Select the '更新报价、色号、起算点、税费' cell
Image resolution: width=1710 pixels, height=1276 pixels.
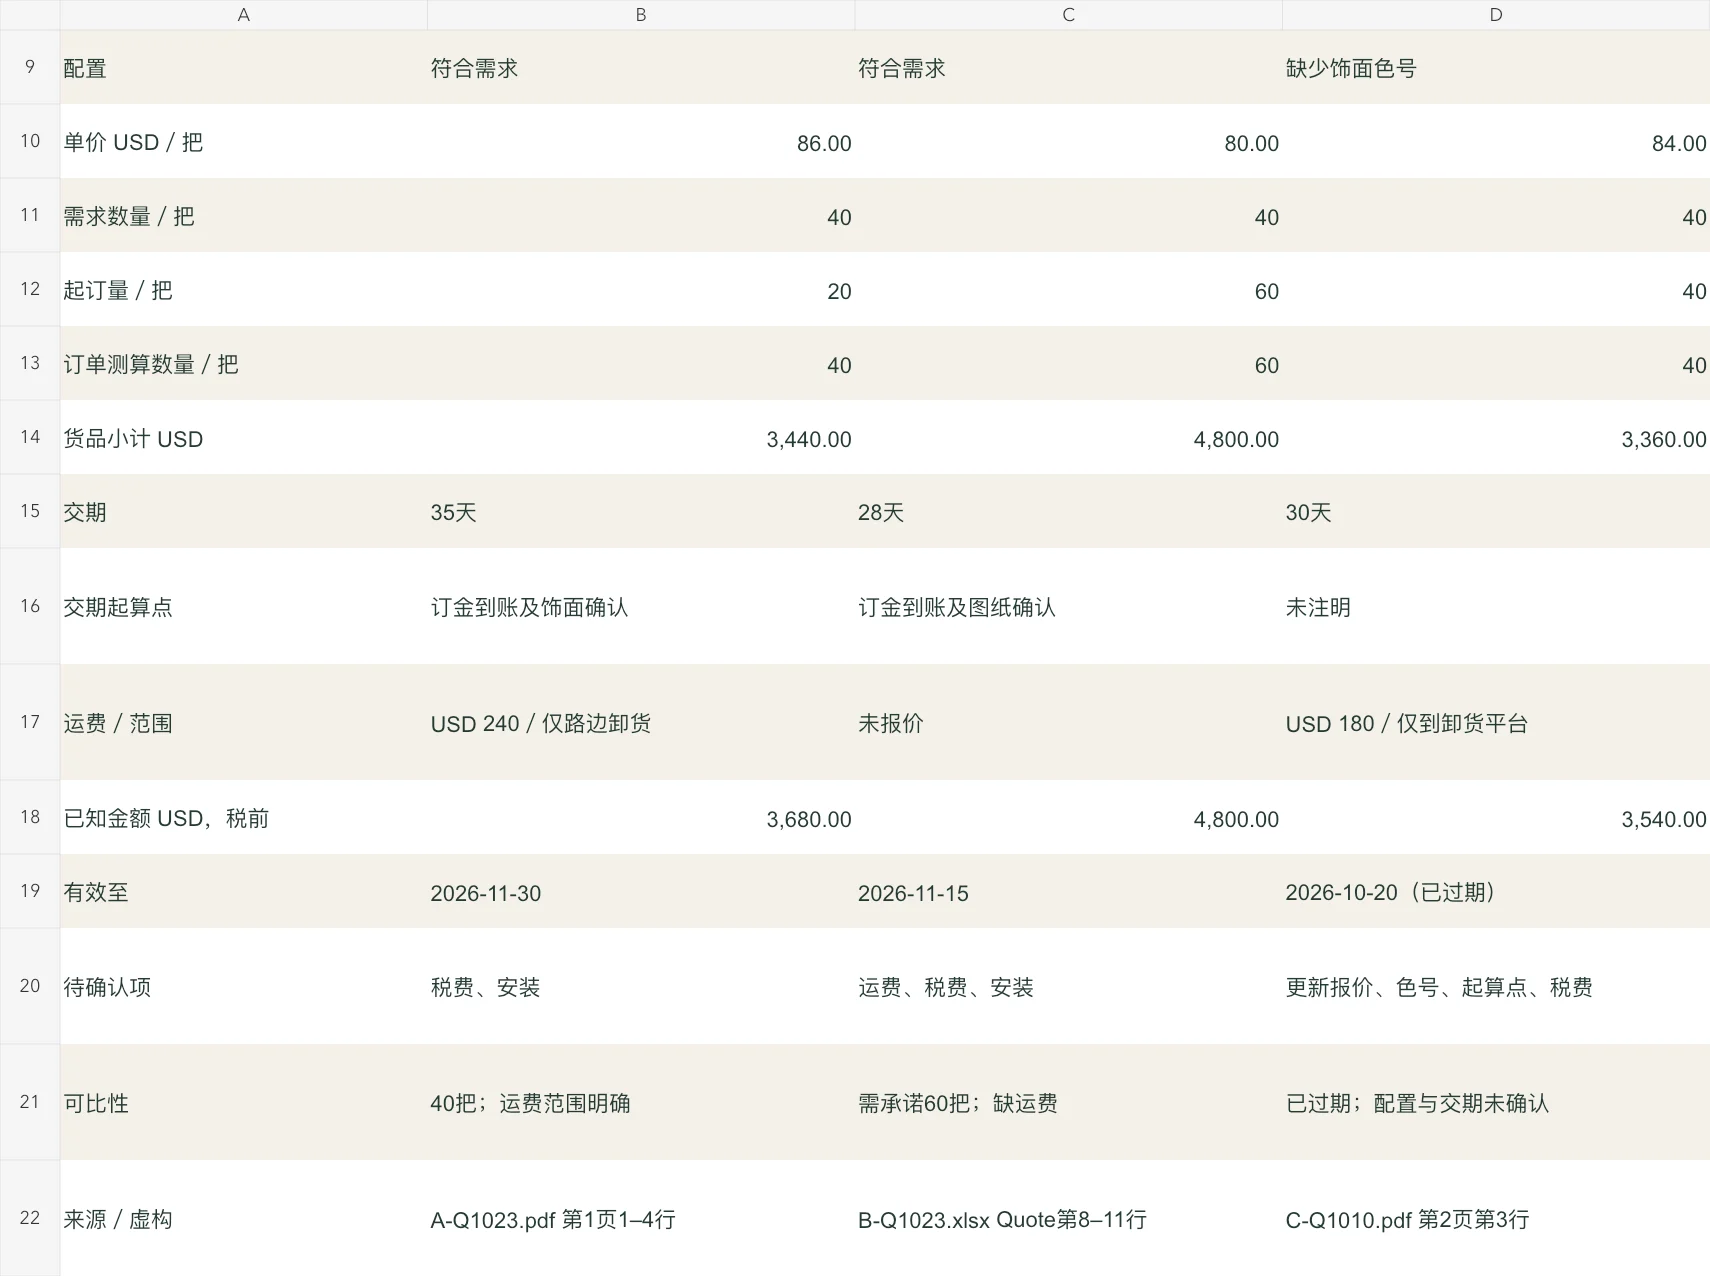point(1496,987)
